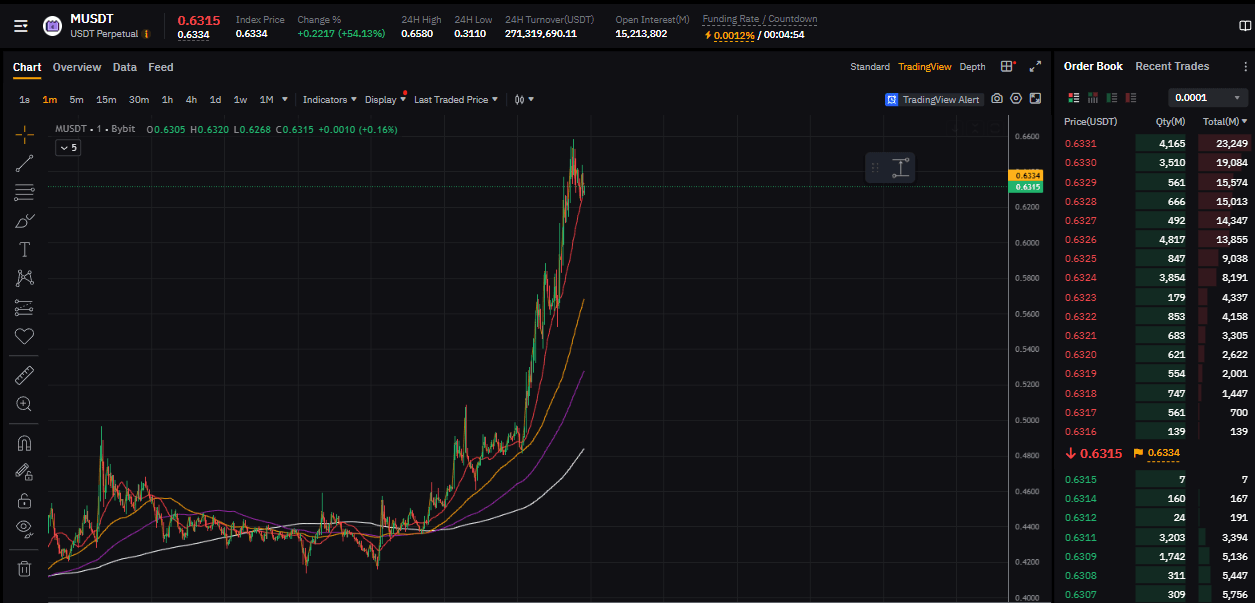Click the 0.6331 ask price row
Viewport: 1255px width, 603px height.
click(x=1080, y=144)
